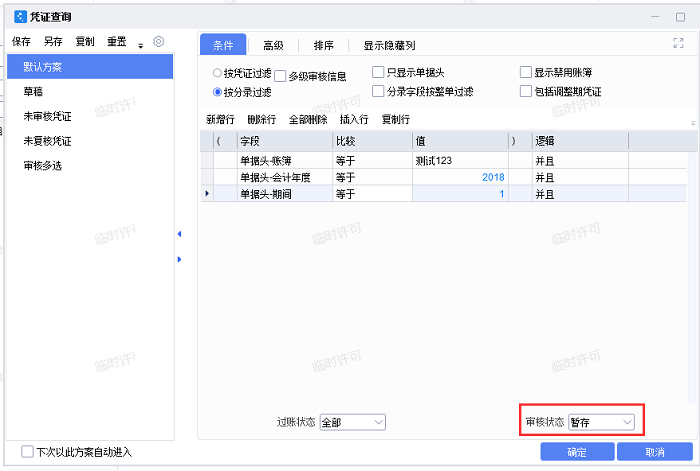700x471 pixels.
Task: Click 全部删除 in the grid toolbar
Action: click(x=307, y=119)
